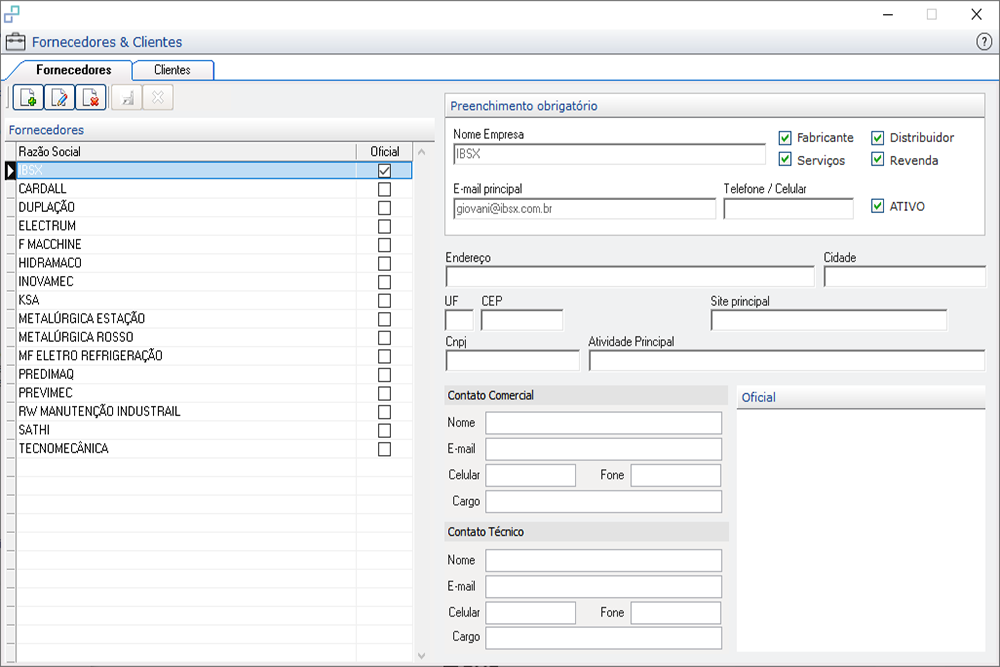Click the CEP input field

(x=522, y=320)
